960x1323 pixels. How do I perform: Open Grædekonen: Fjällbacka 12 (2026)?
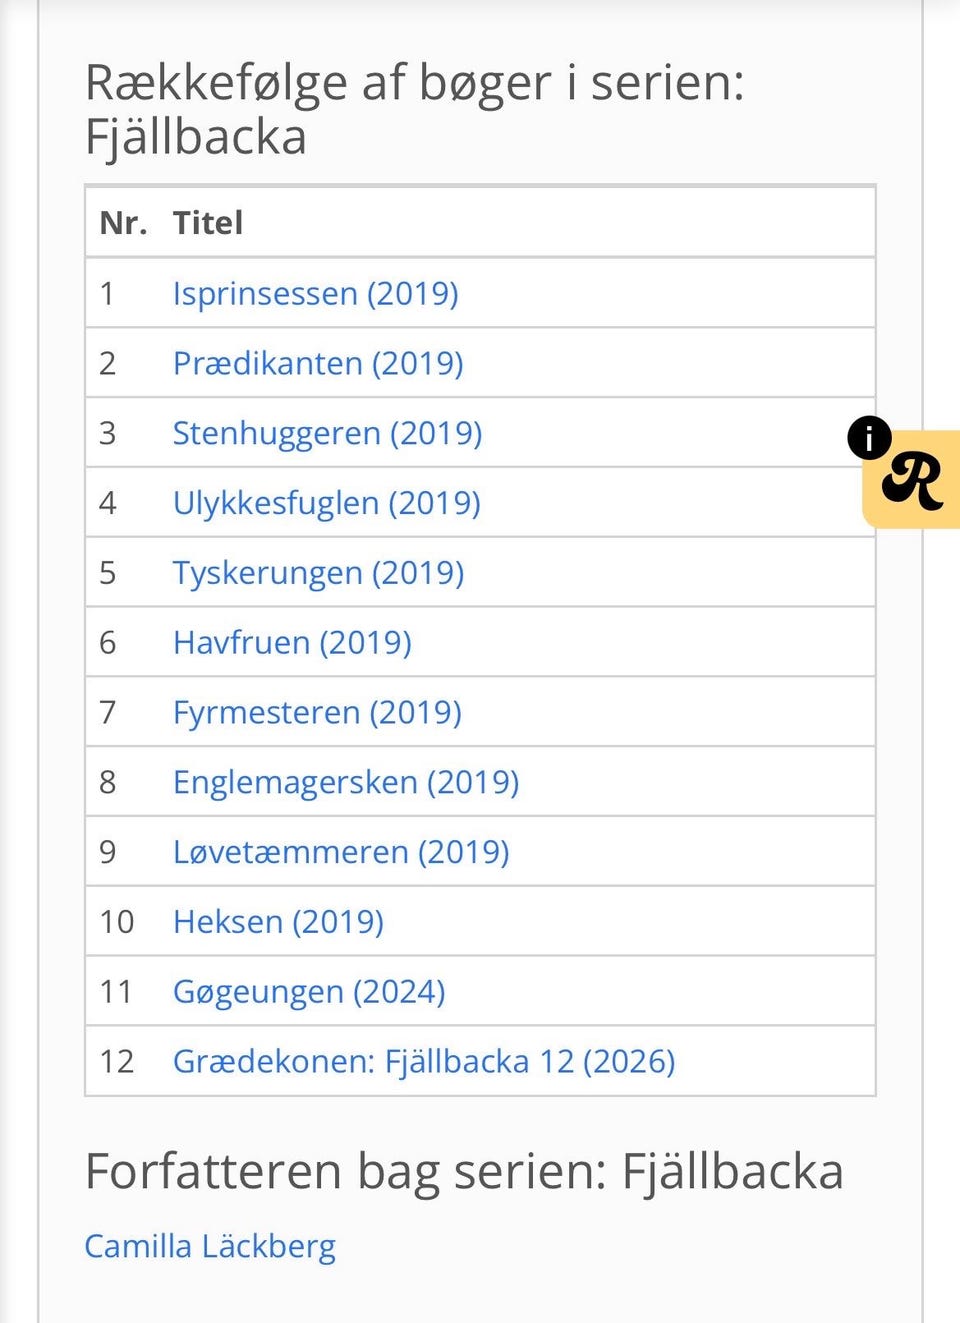pyautogui.click(x=424, y=1062)
